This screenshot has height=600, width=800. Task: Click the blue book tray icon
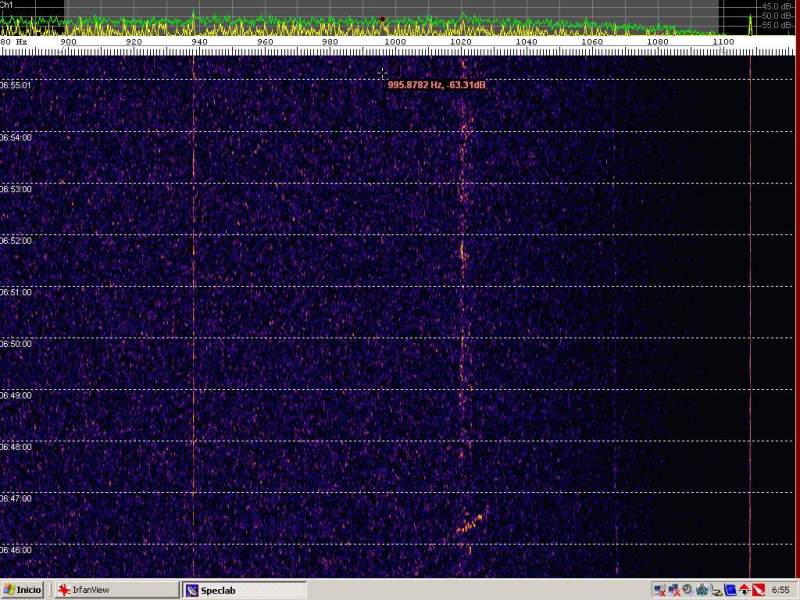click(731, 590)
